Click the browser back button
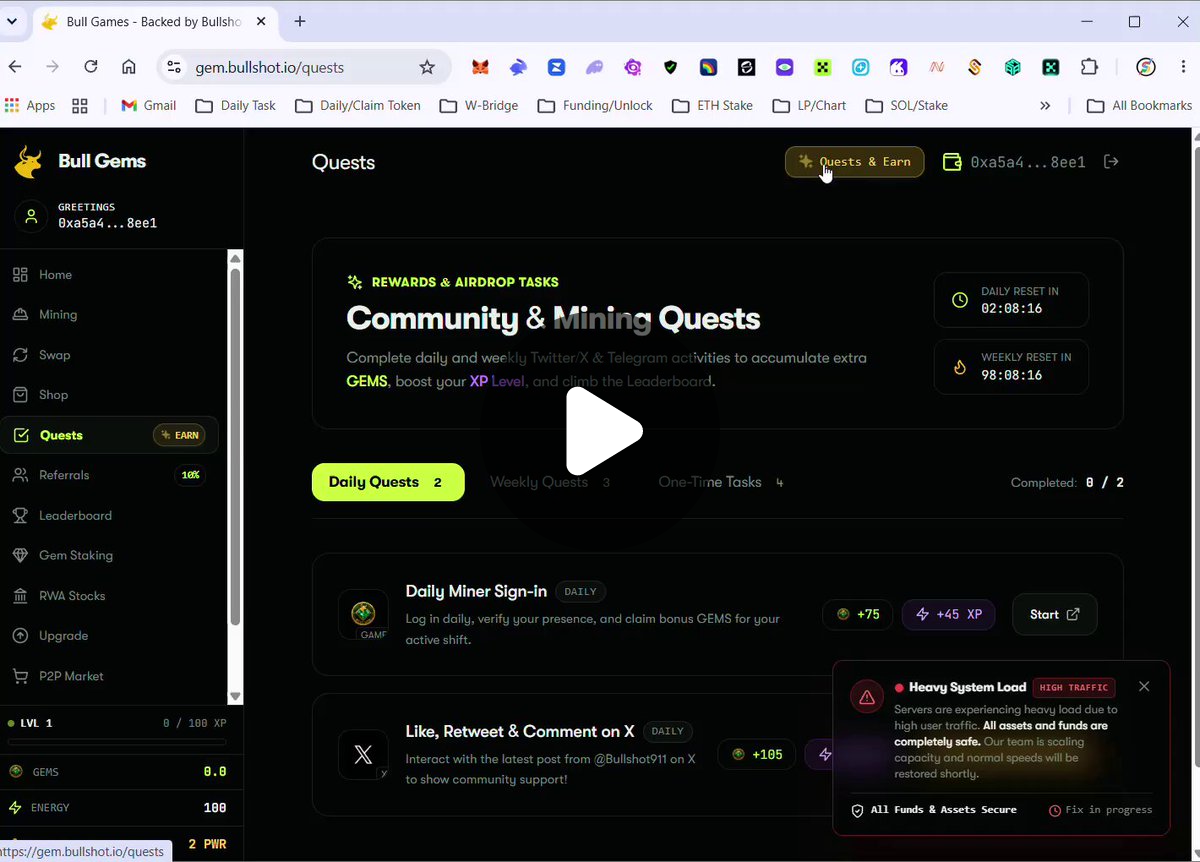The height and width of the screenshot is (862, 1200). point(15,67)
